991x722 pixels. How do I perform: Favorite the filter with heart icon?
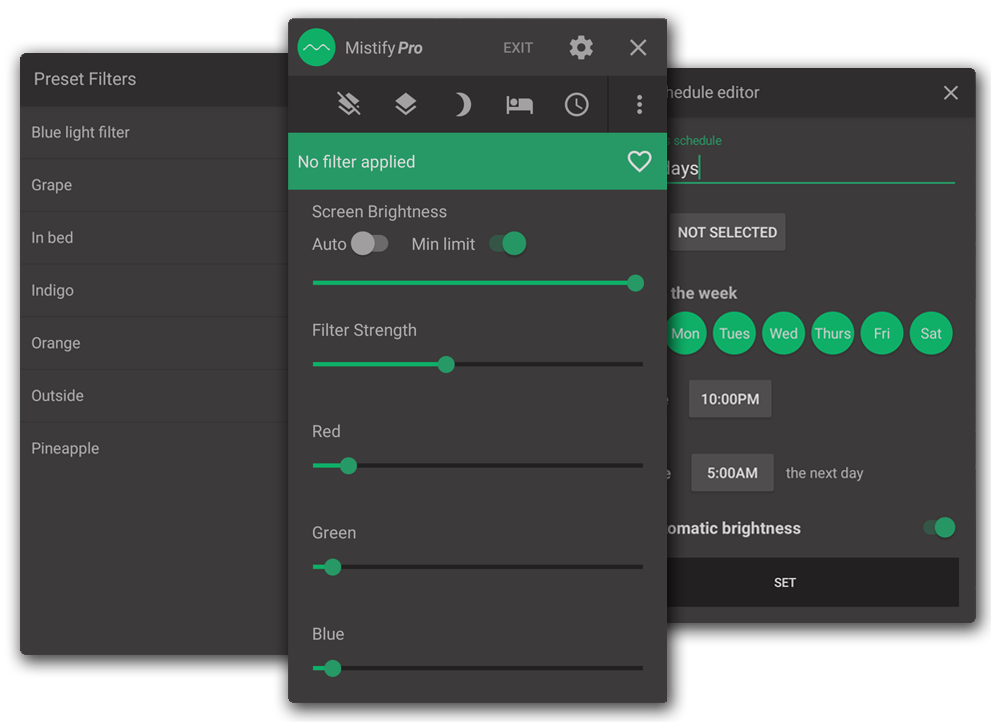639,161
